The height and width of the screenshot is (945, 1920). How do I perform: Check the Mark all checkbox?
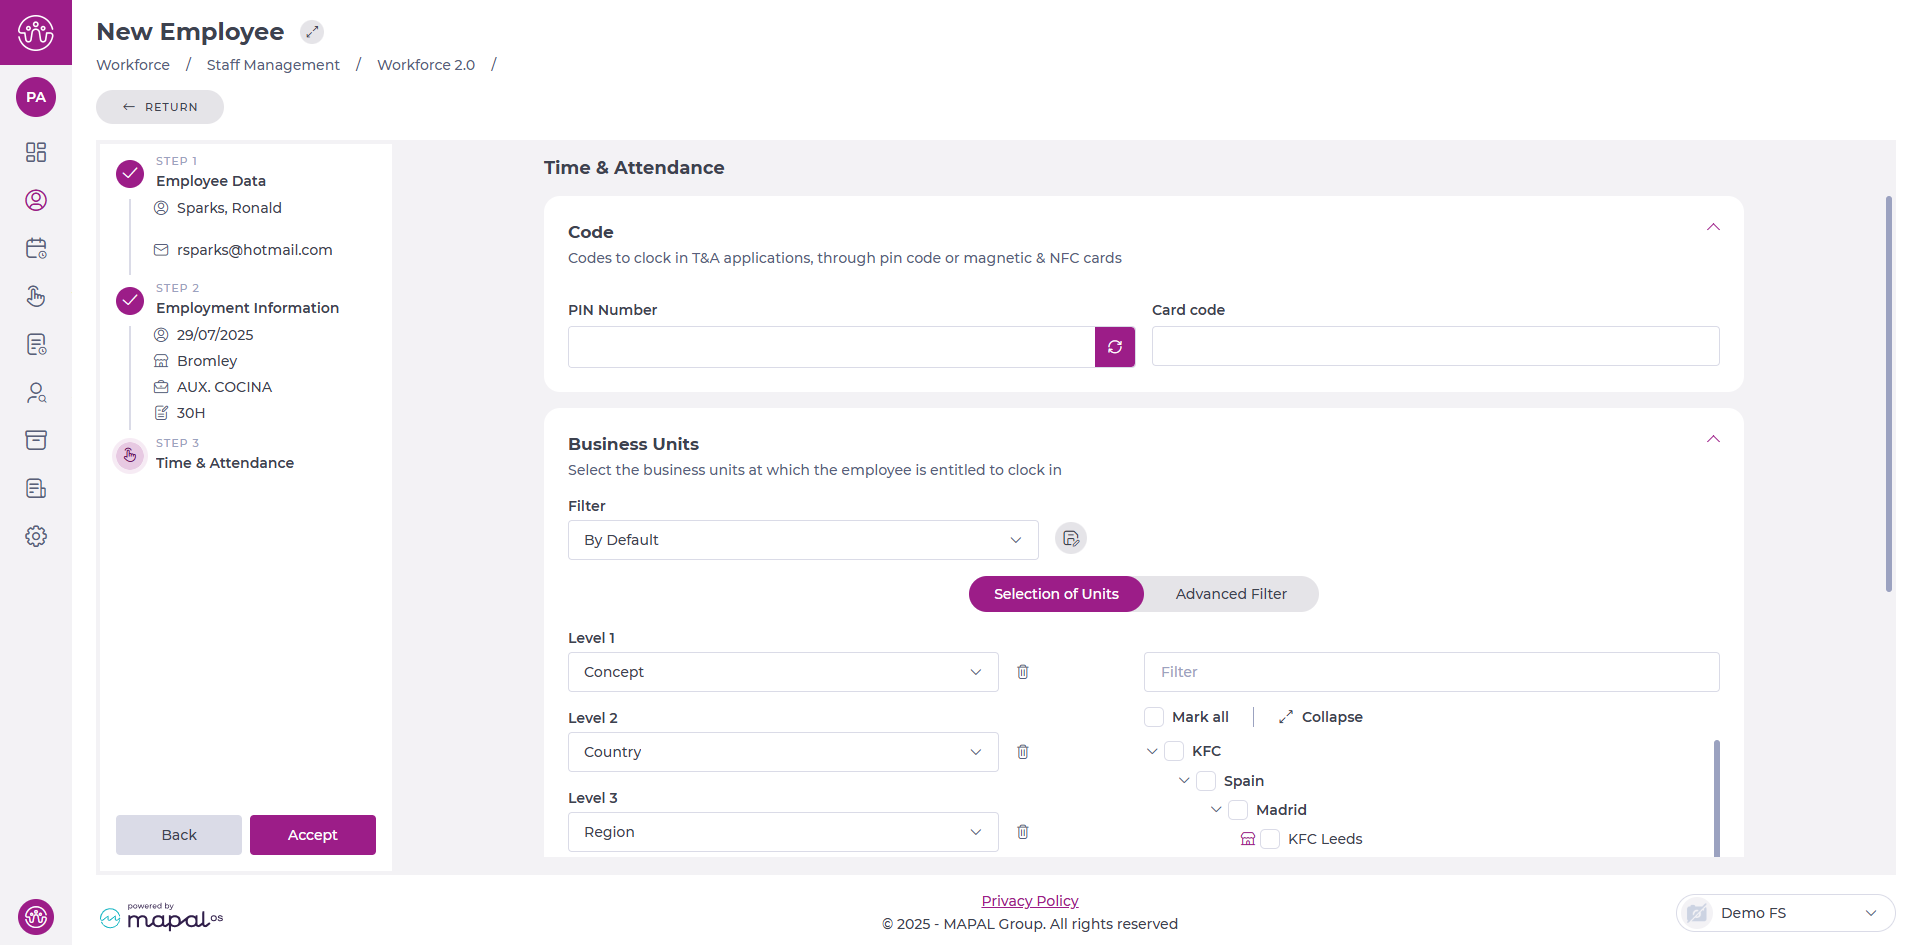(x=1154, y=717)
